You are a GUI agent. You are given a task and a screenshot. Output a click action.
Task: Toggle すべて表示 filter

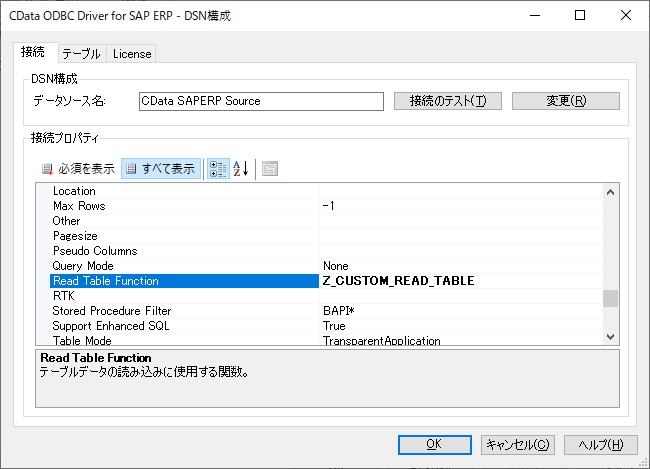tap(161, 168)
